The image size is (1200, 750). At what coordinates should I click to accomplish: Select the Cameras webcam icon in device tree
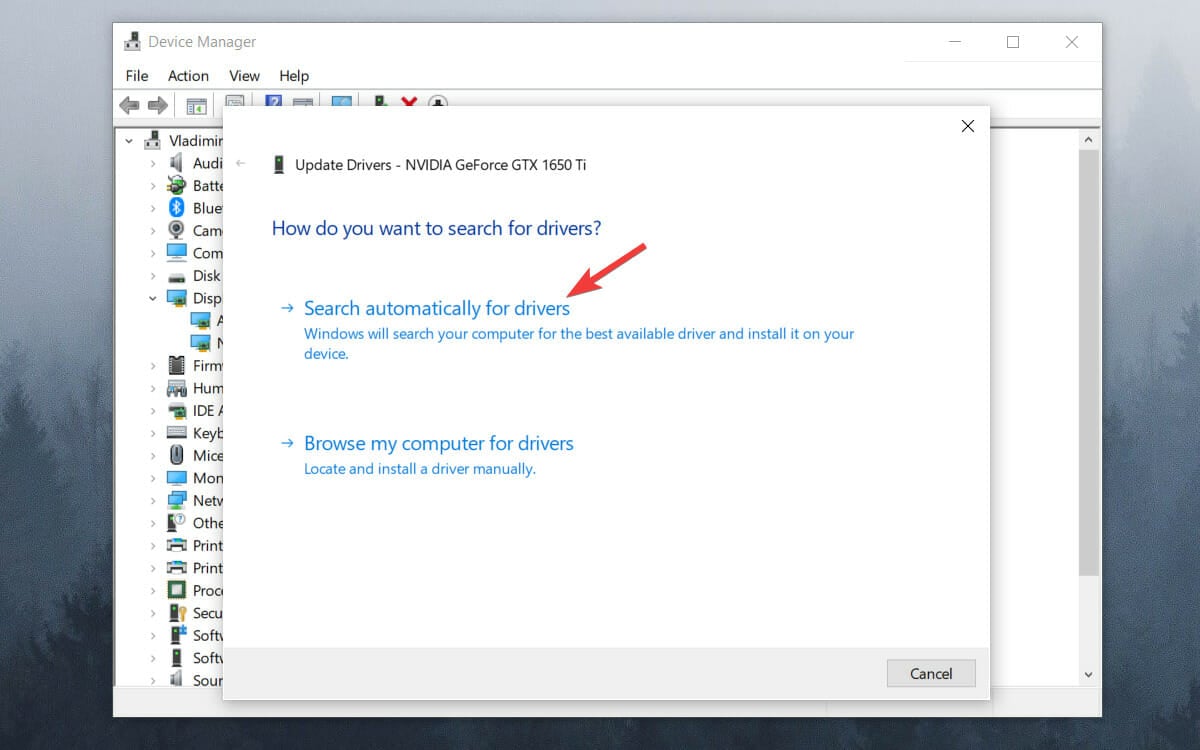coord(177,230)
